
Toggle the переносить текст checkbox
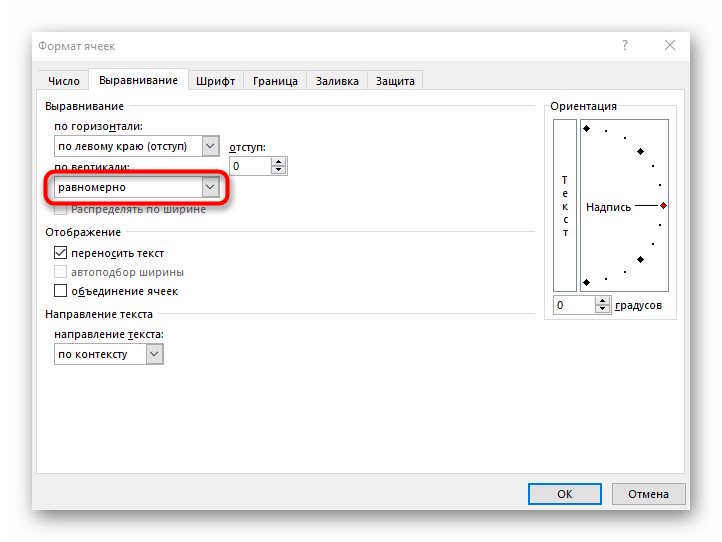60,253
